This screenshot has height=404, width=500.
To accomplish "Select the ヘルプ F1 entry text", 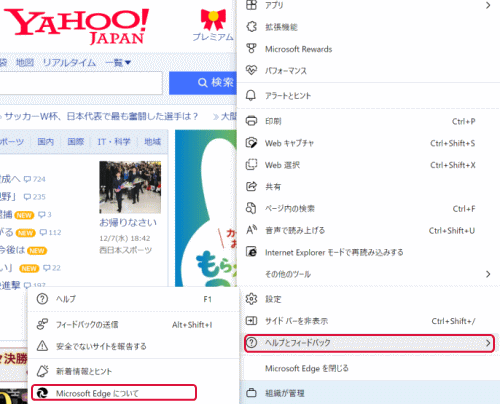I will coord(66,299).
